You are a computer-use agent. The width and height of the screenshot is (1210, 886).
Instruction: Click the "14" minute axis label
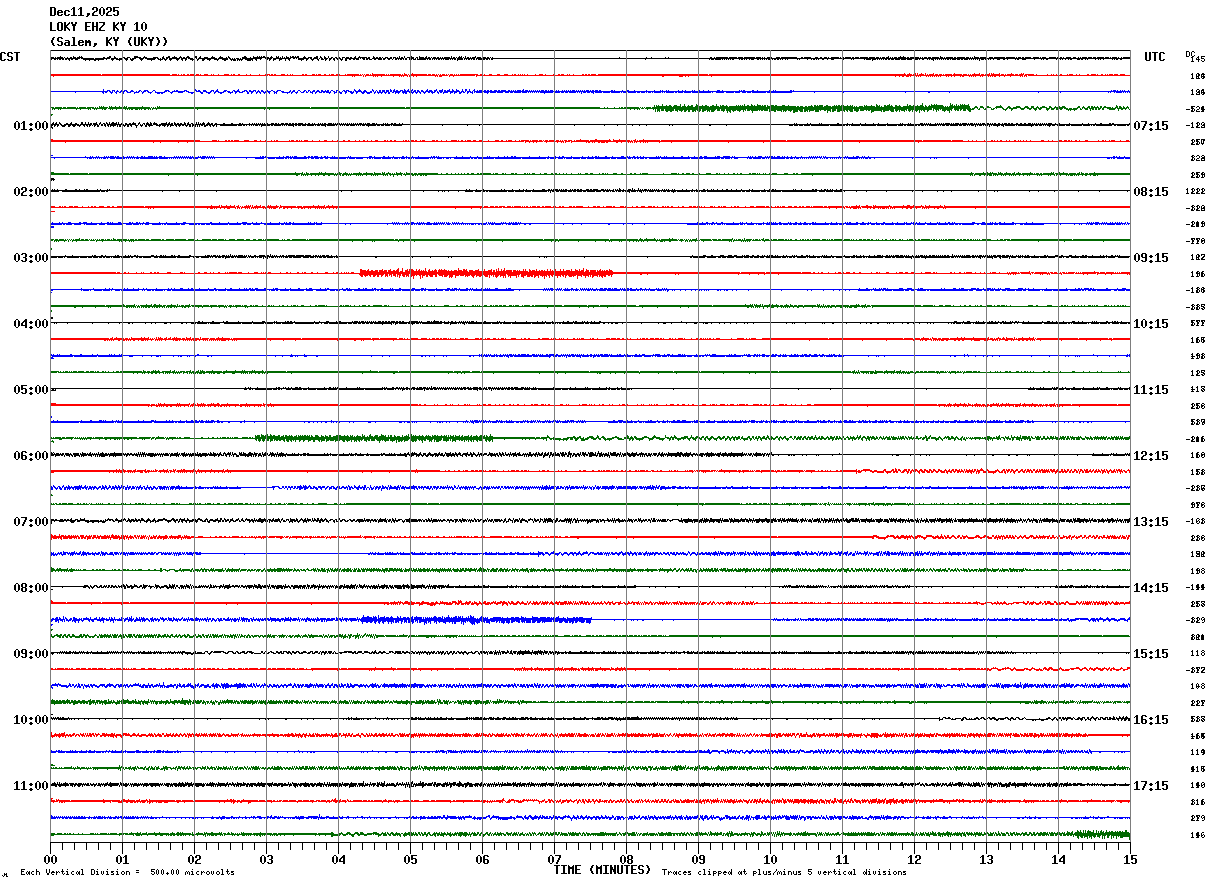1058,859
